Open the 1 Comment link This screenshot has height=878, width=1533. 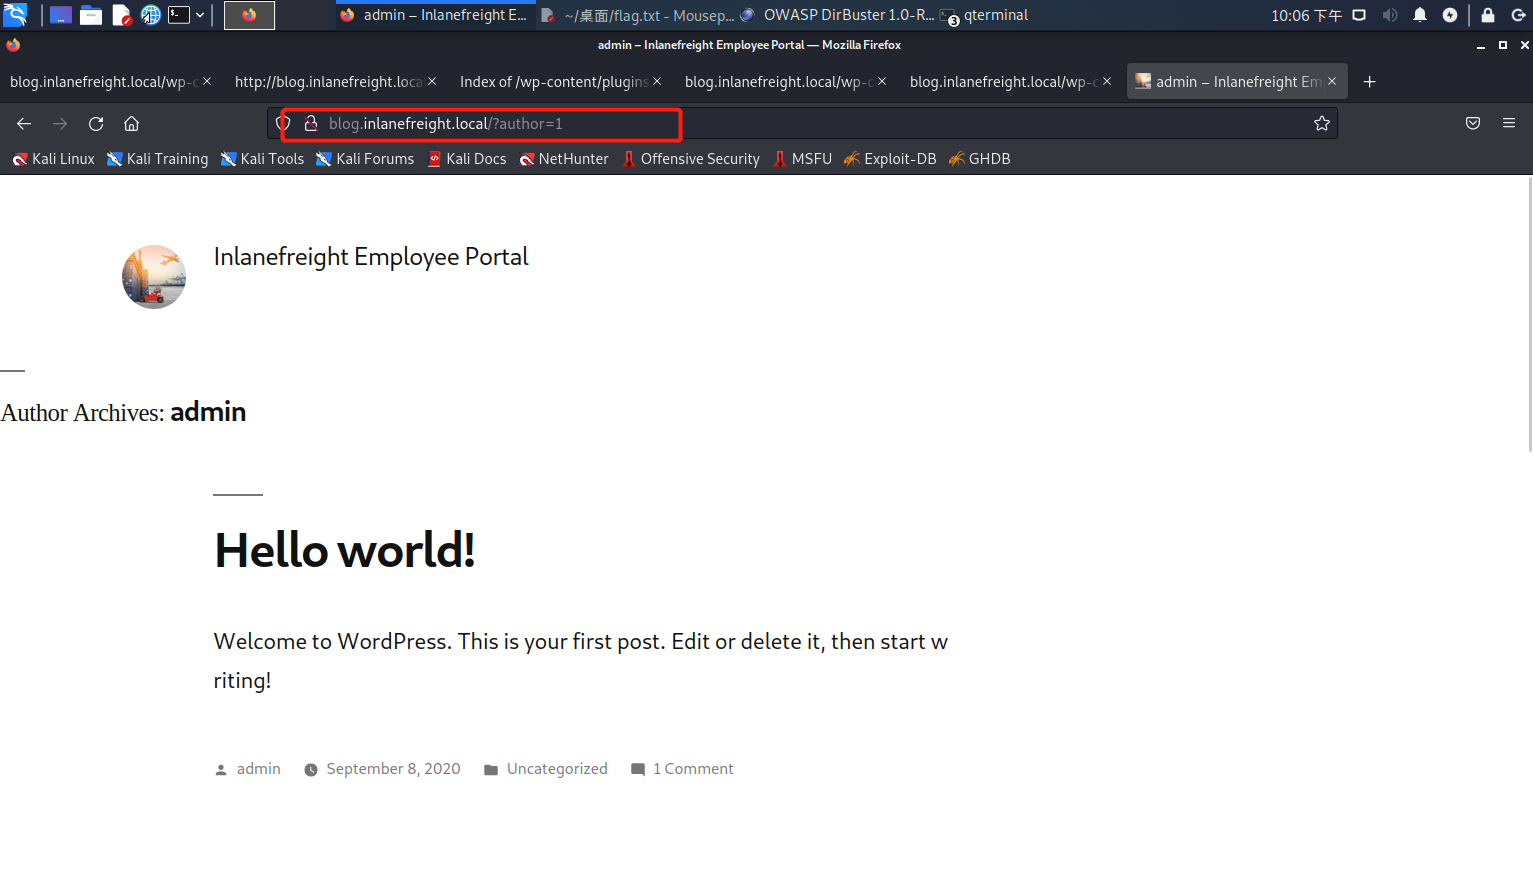(x=693, y=769)
